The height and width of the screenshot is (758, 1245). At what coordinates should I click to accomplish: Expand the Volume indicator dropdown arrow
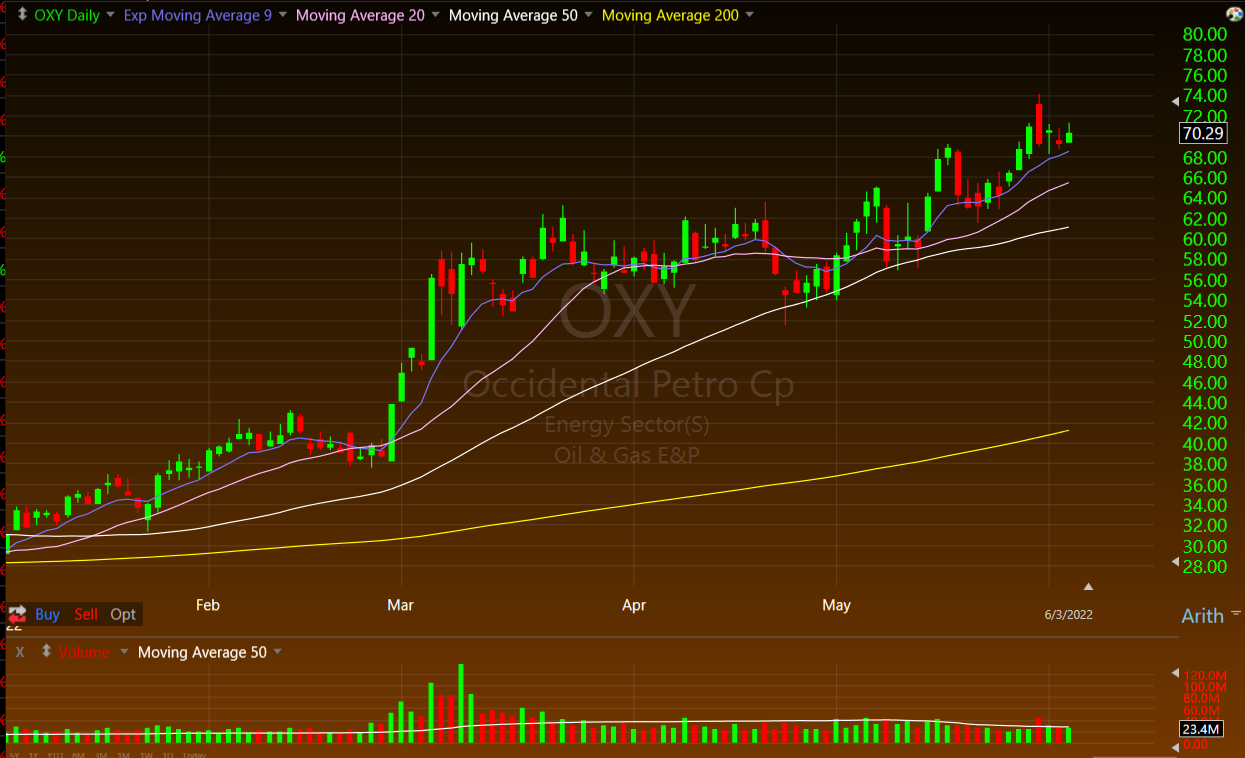point(124,652)
